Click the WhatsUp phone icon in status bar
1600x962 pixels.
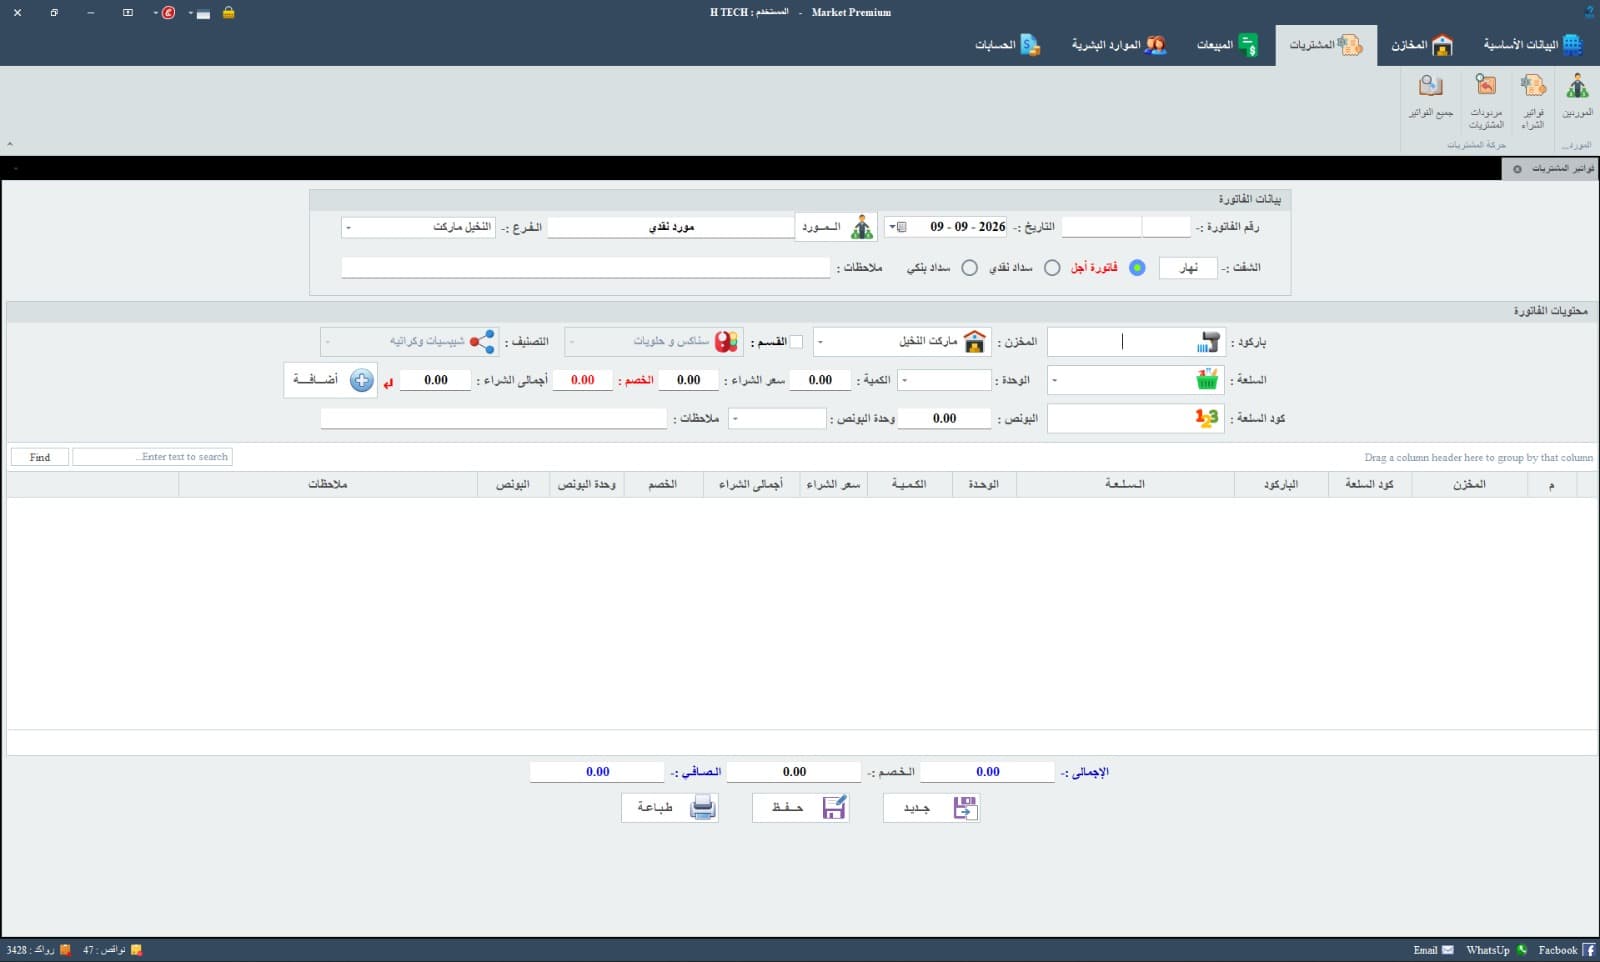coord(1522,950)
